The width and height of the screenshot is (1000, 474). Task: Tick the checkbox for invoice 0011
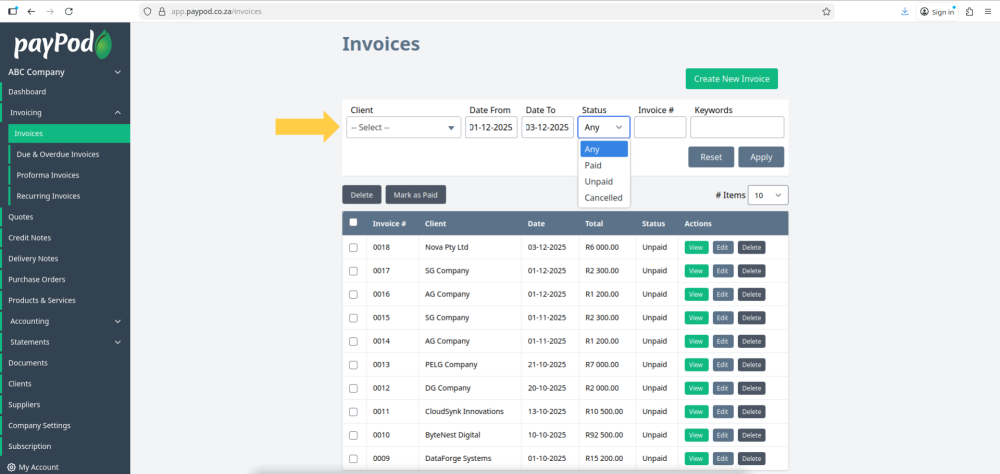(353, 411)
